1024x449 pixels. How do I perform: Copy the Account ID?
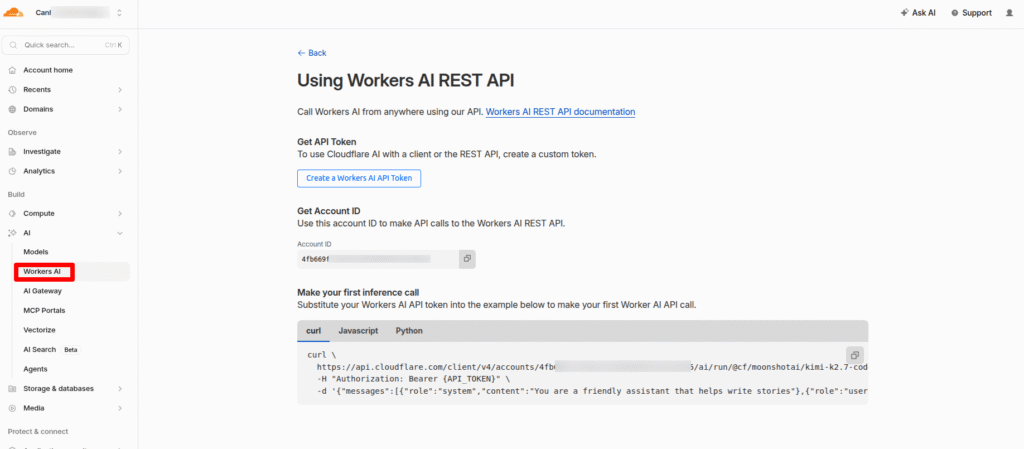(467, 259)
